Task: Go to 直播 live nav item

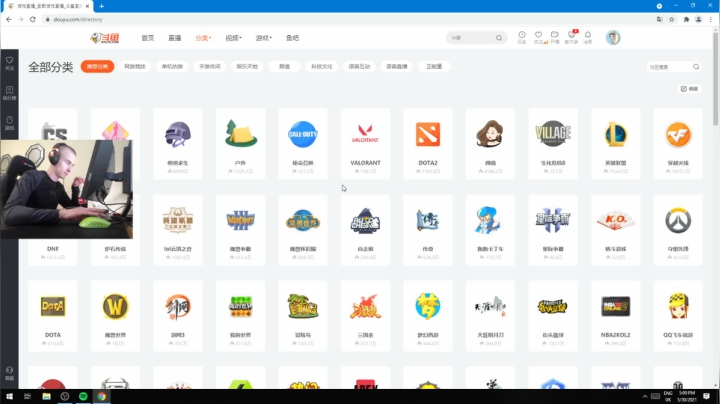Action: pos(174,38)
